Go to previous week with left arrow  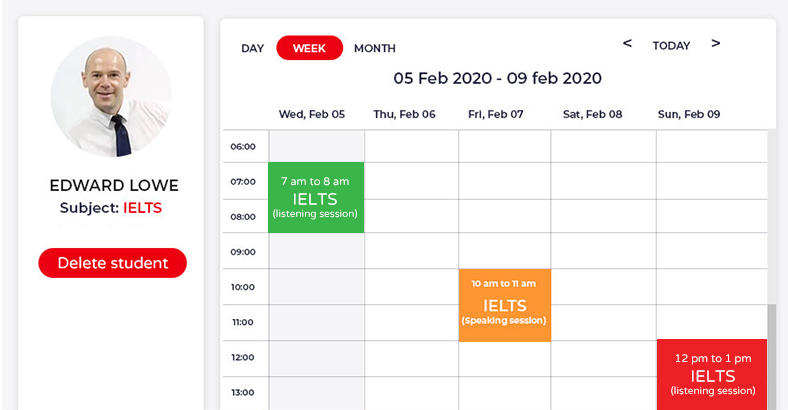(x=627, y=44)
